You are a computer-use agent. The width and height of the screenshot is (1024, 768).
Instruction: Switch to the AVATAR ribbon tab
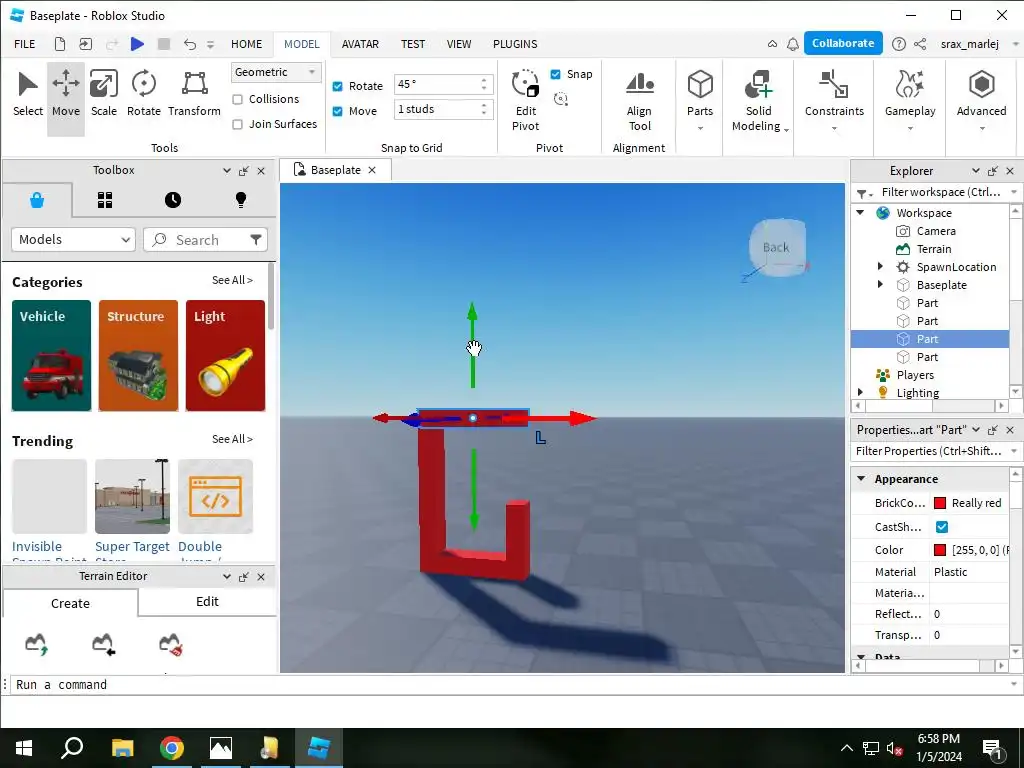pos(360,44)
